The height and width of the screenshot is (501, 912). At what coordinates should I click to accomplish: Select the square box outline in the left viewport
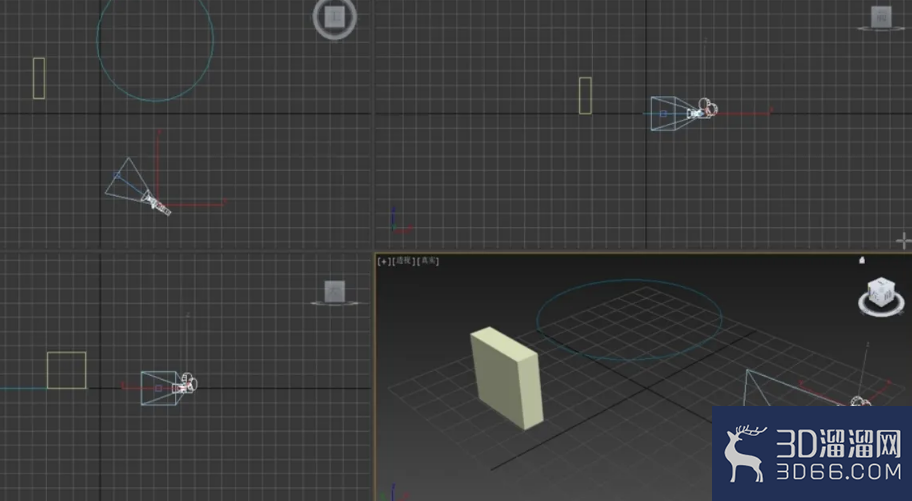66,370
